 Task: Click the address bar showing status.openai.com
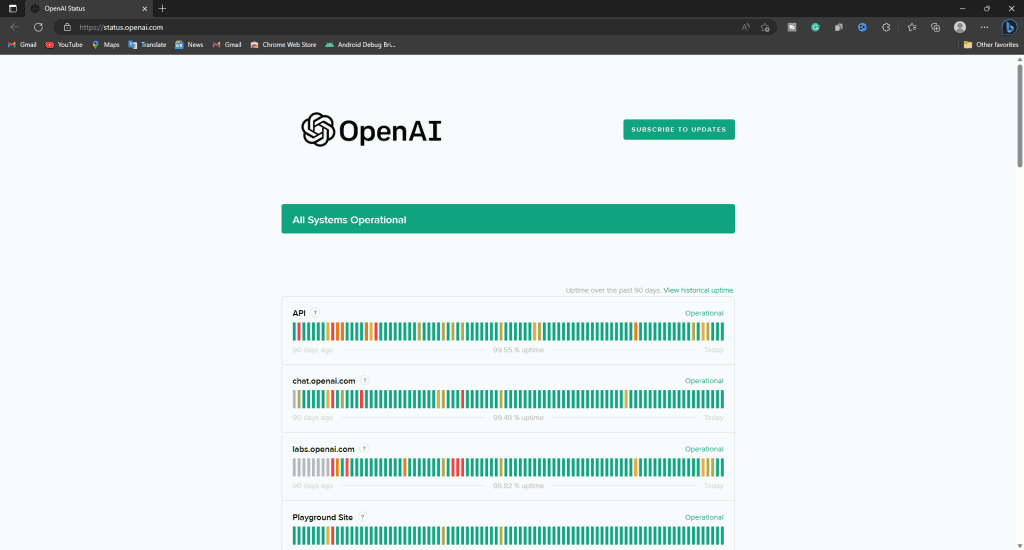tap(400, 27)
